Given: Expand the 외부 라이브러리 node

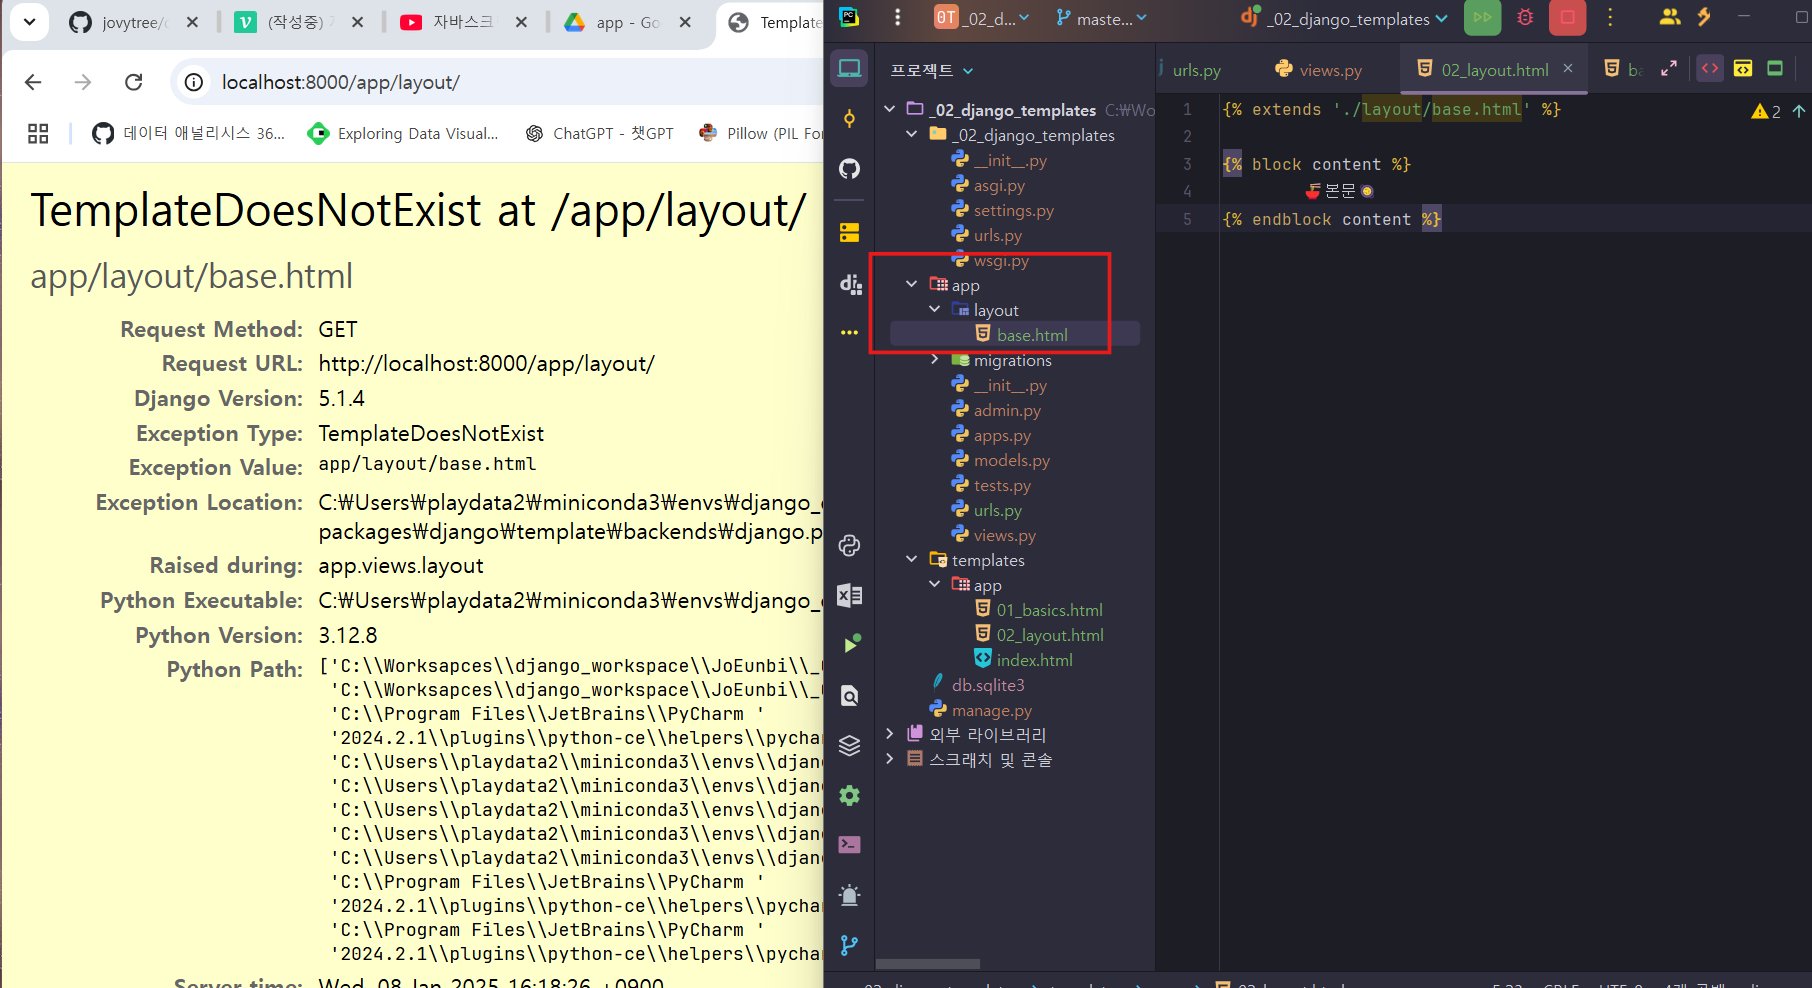Looking at the screenshot, I should [x=890, y=734].
